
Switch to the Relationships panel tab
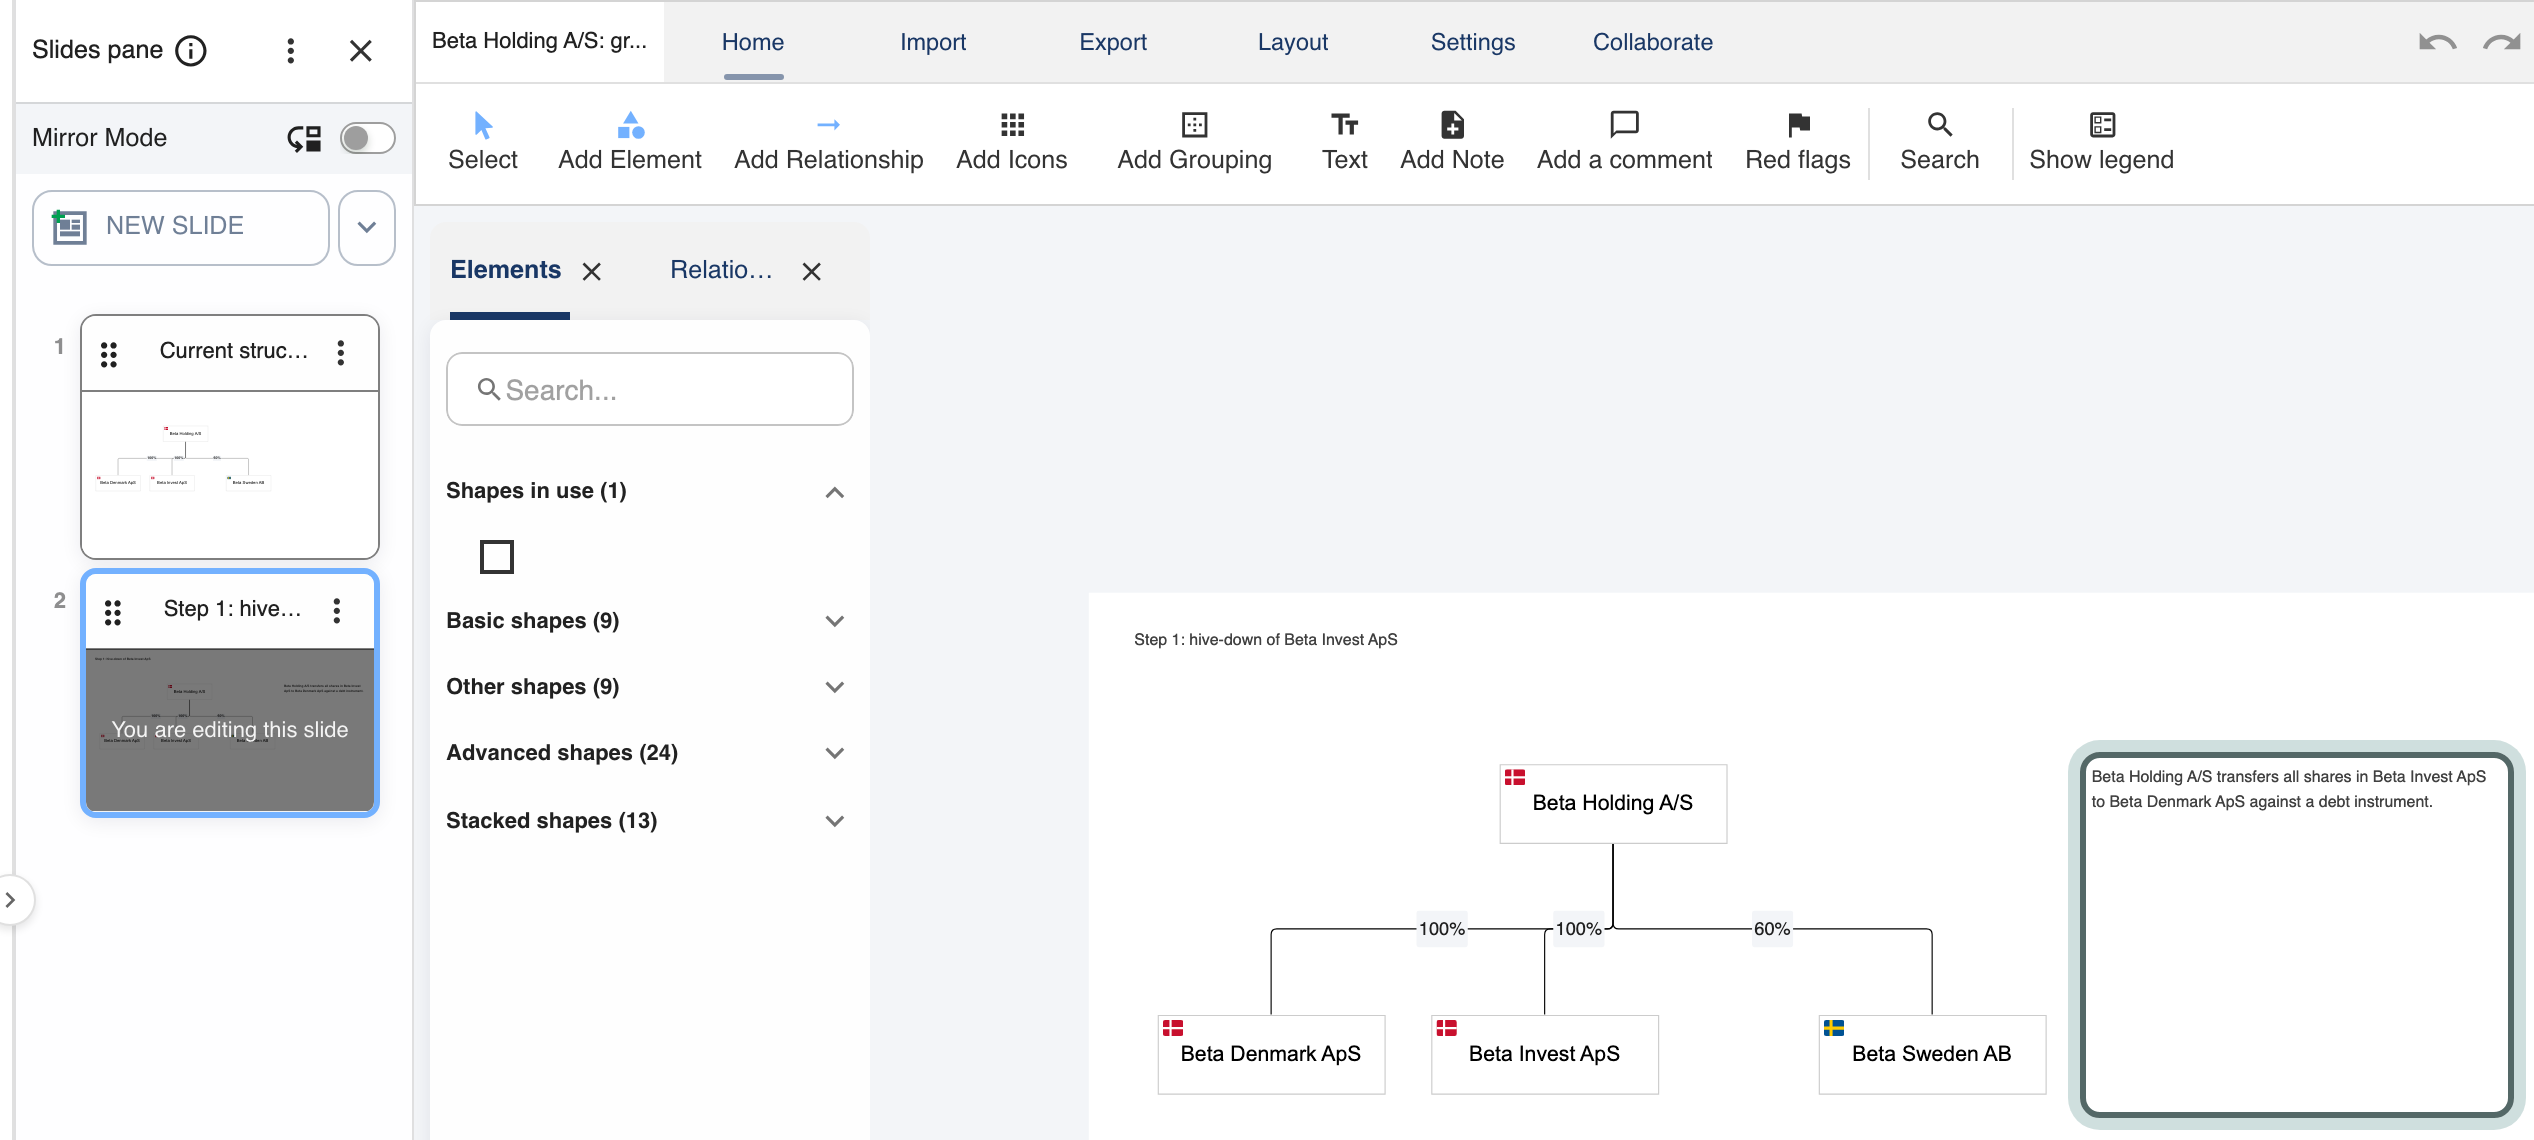point(721,270)
